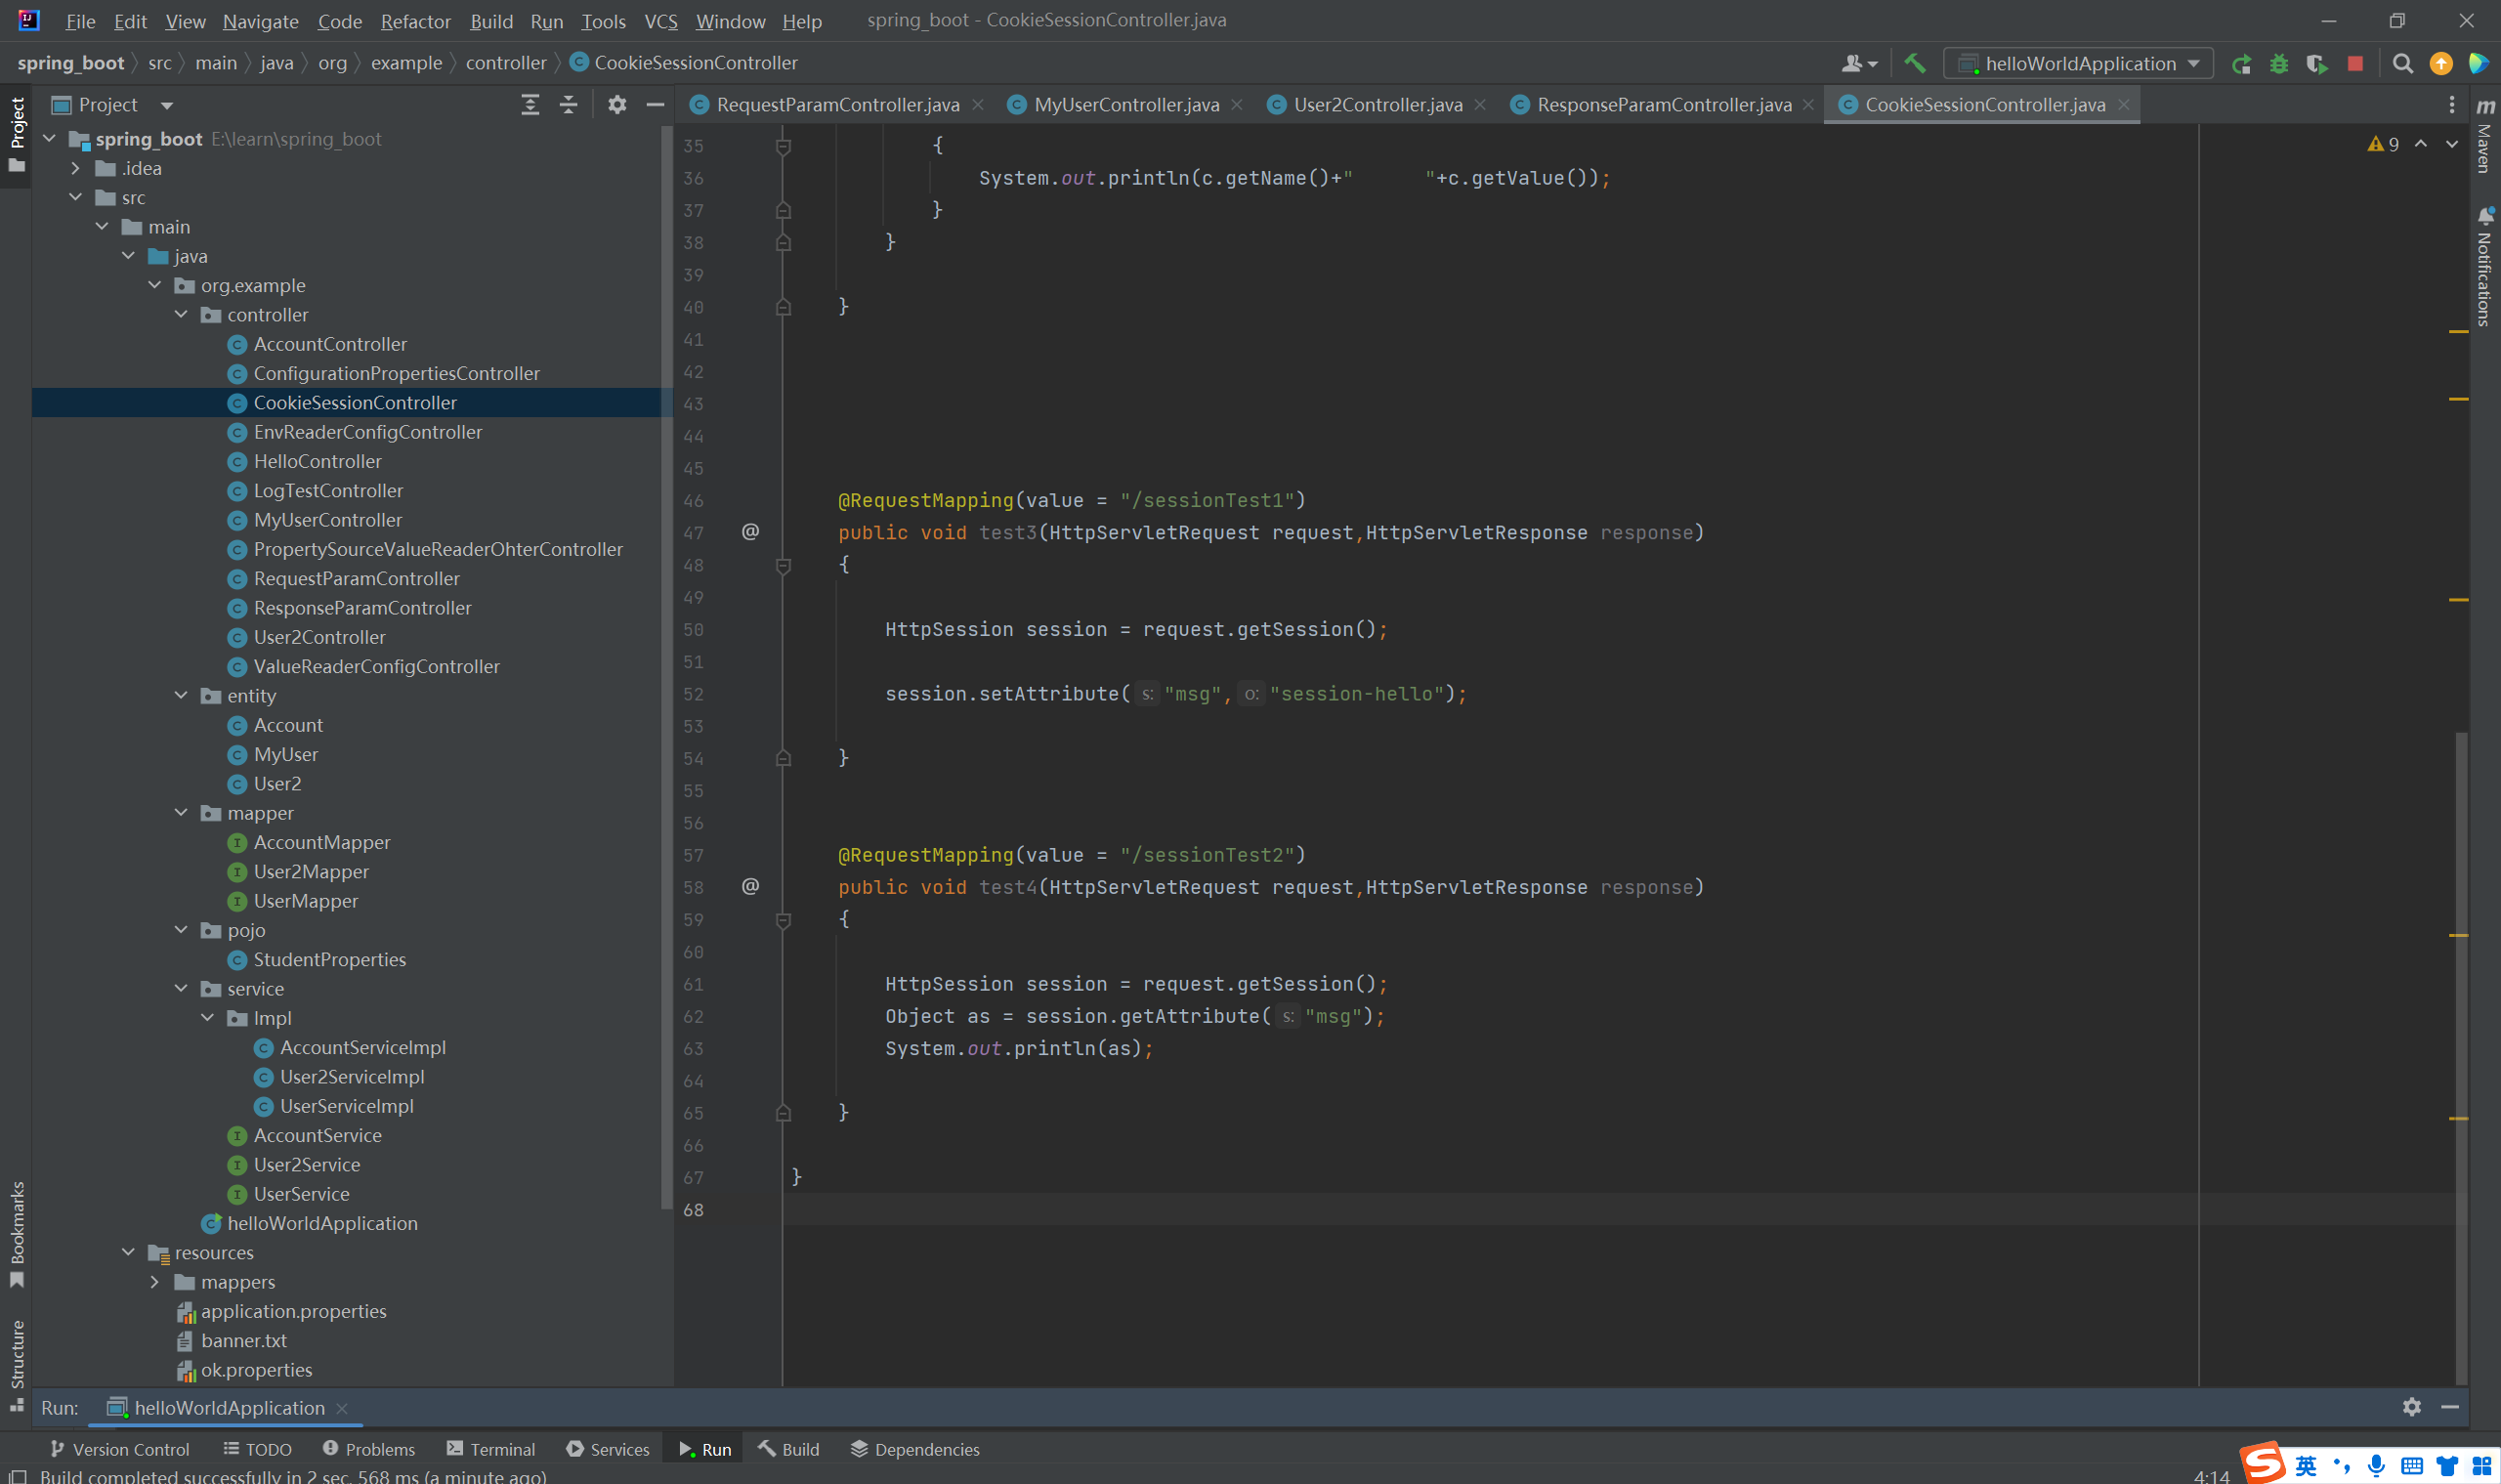Open helloWorldApplication run configuration dropdown
Screen dimensions: 2501x1484
[x=2078, y=64]
